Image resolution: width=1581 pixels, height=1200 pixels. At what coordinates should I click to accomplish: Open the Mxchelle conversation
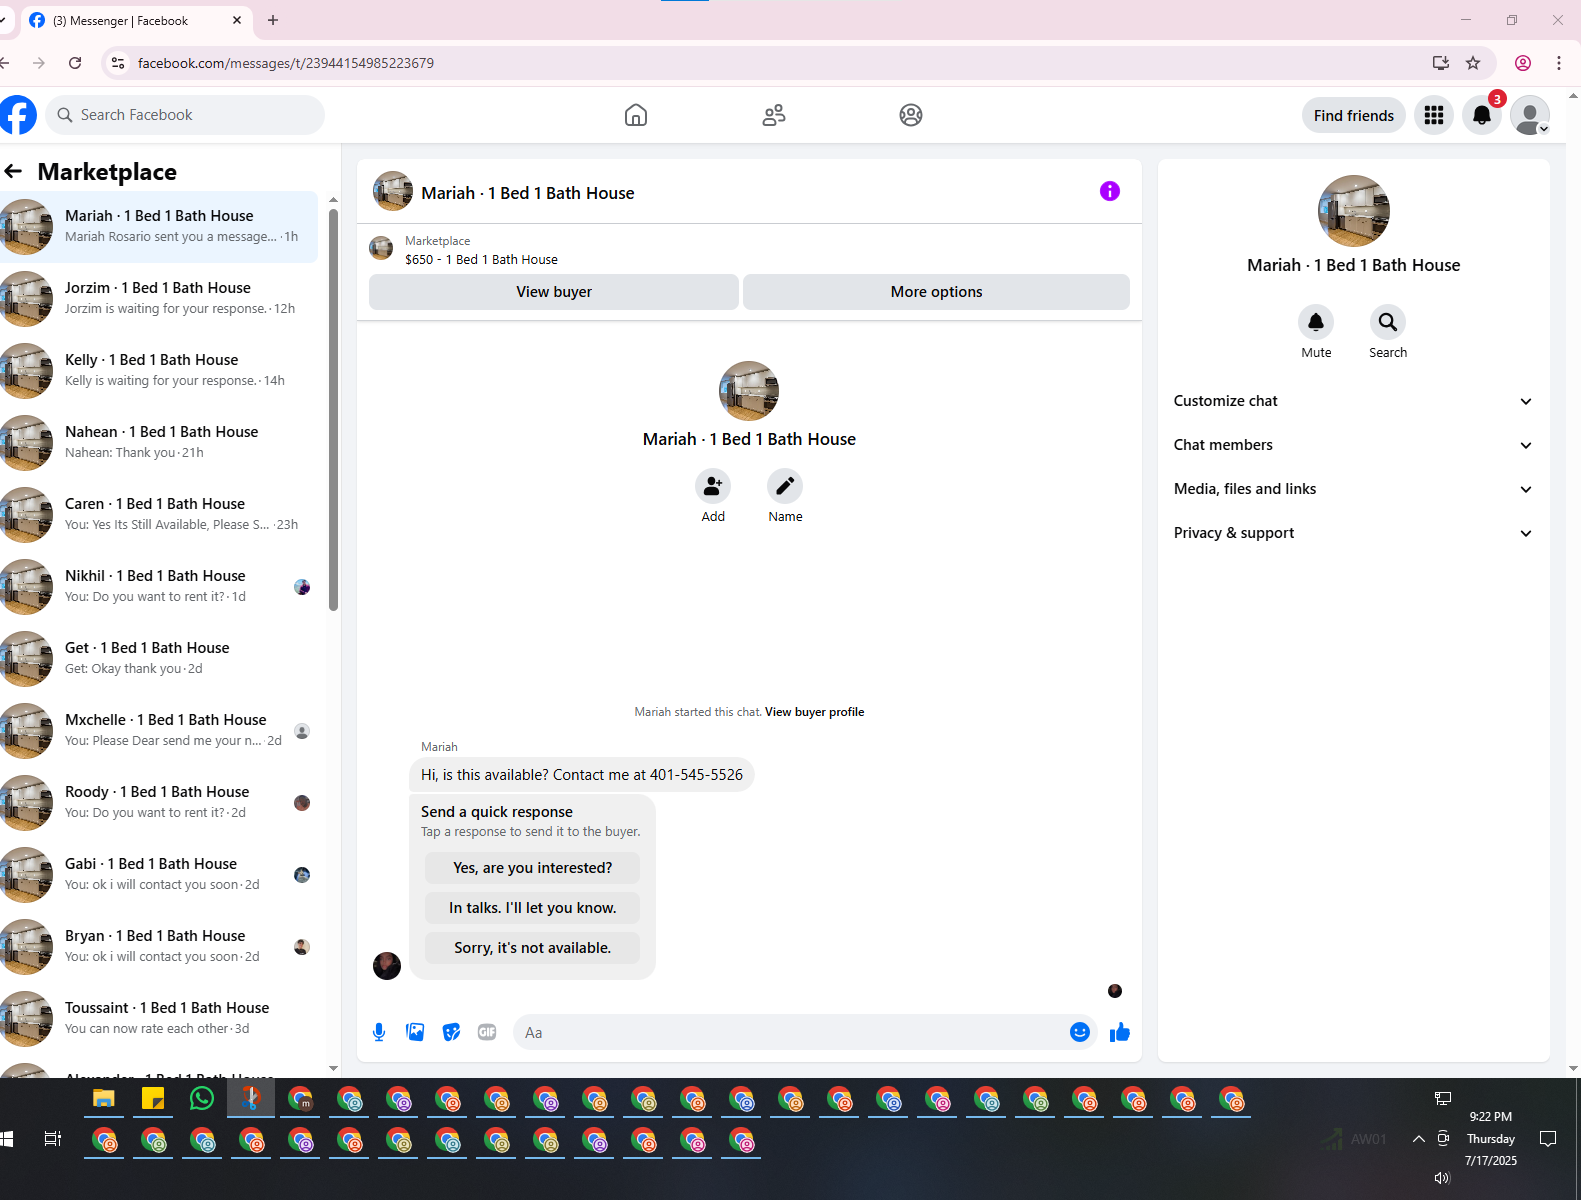159,731
